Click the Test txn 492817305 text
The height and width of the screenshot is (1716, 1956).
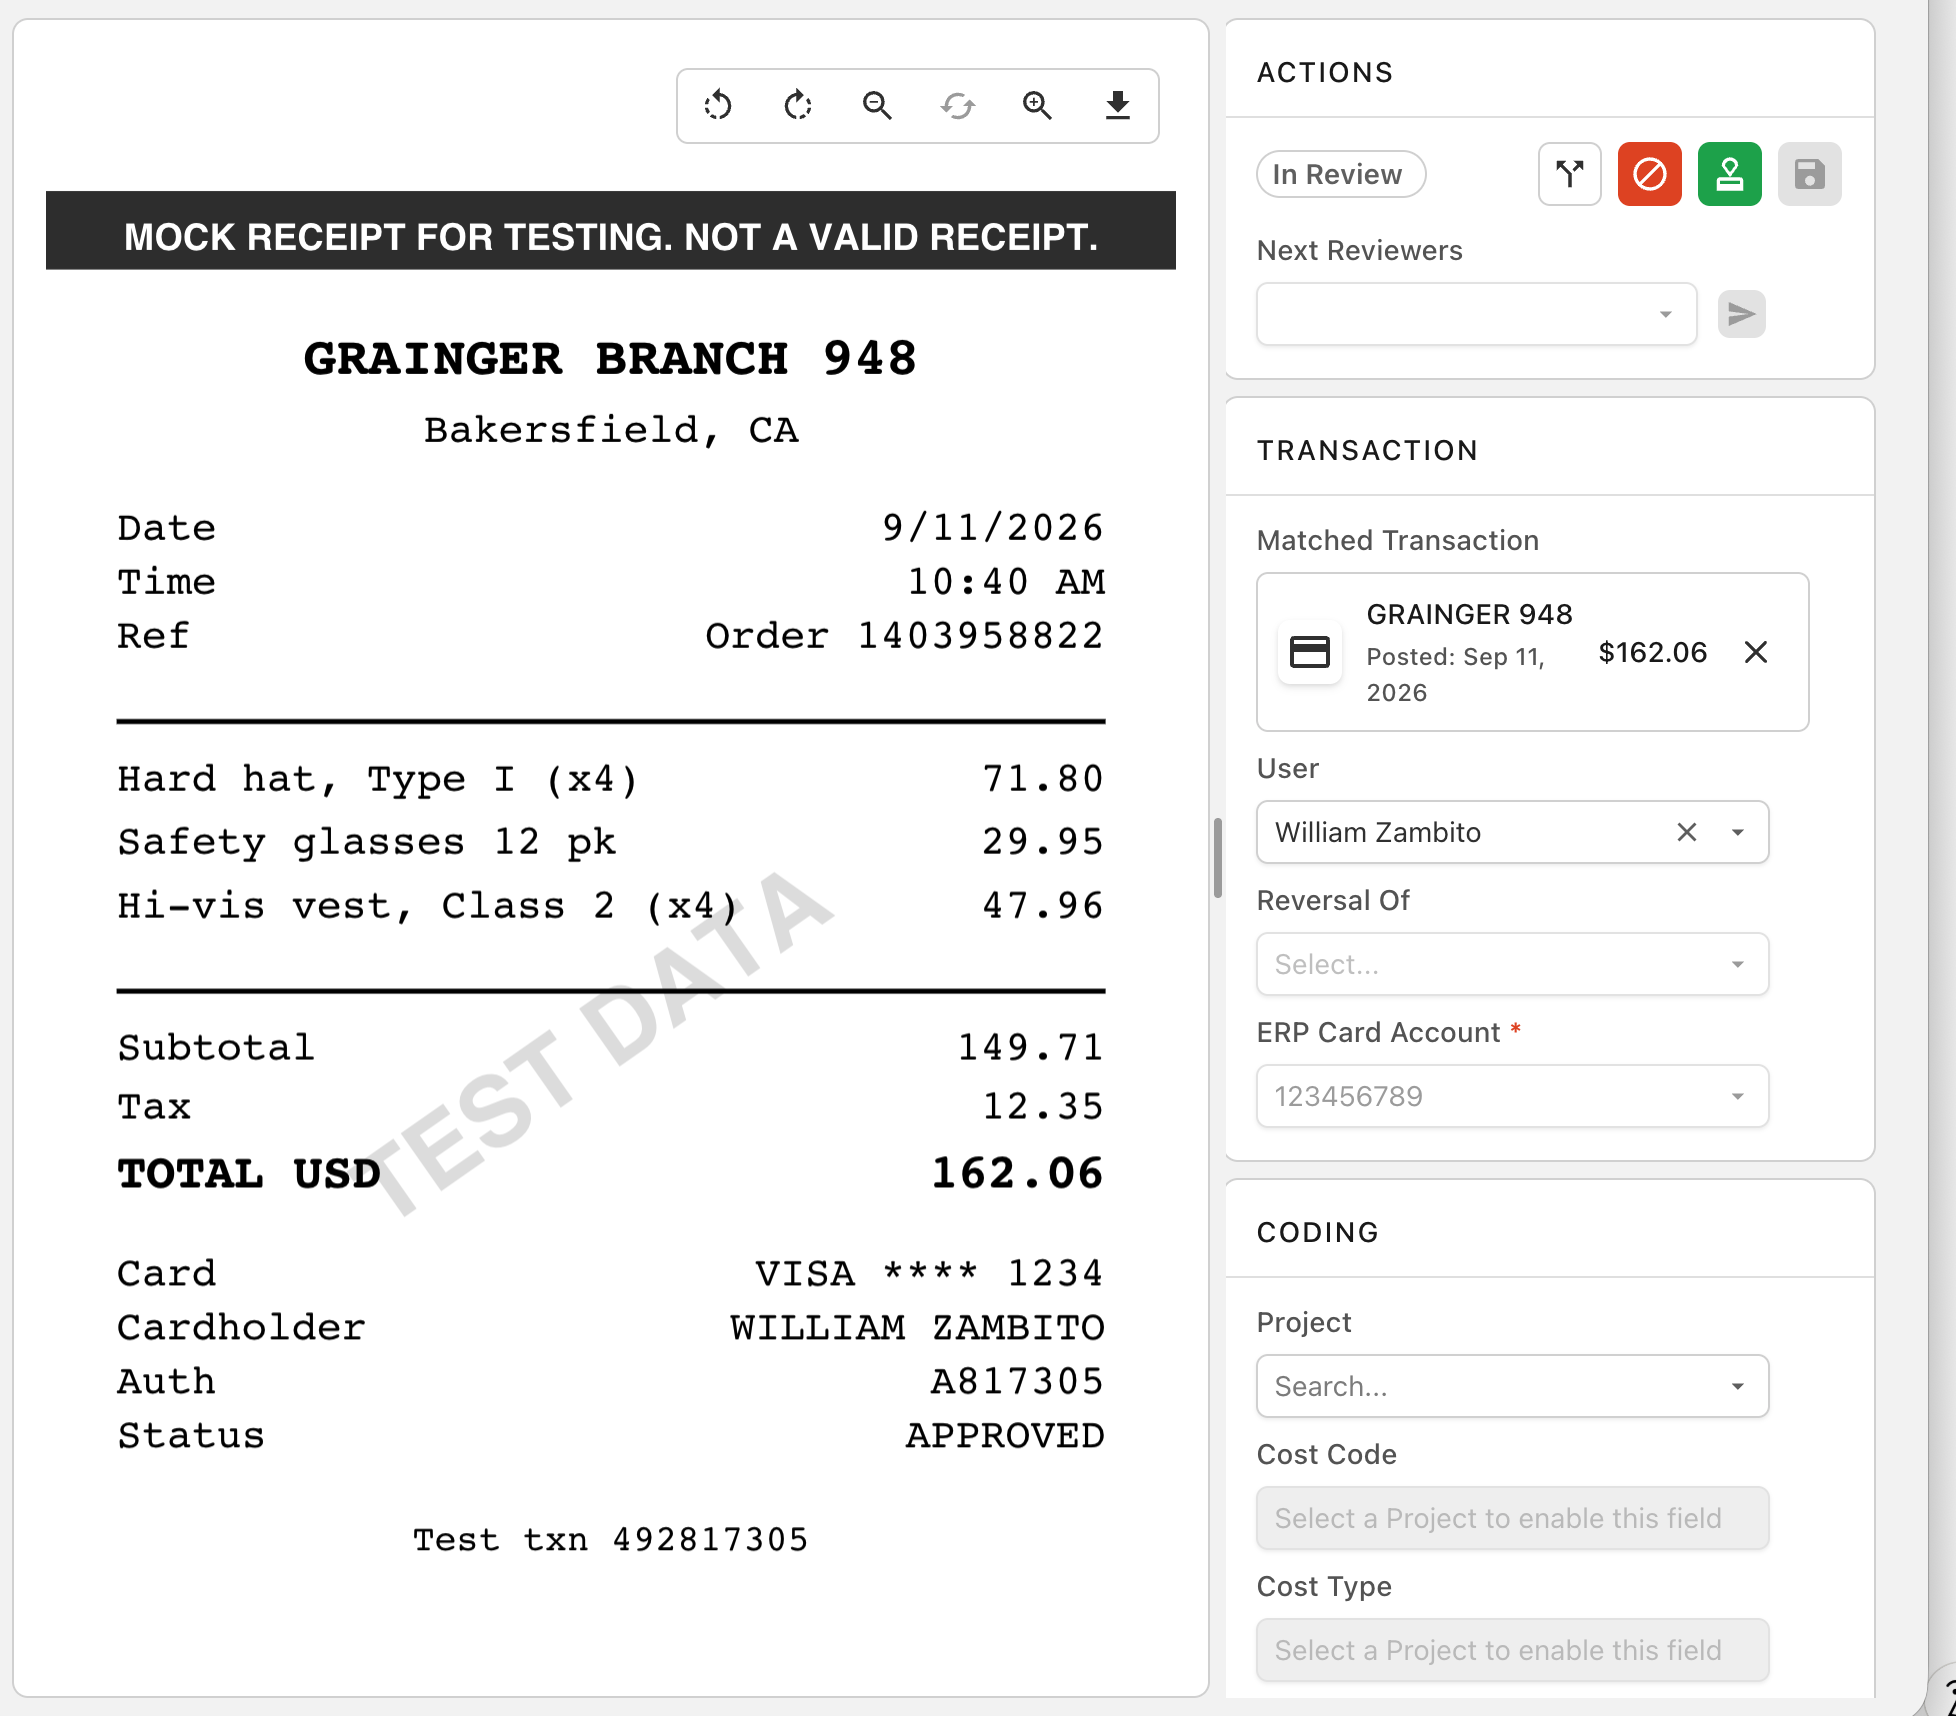tap(611, 1539)
